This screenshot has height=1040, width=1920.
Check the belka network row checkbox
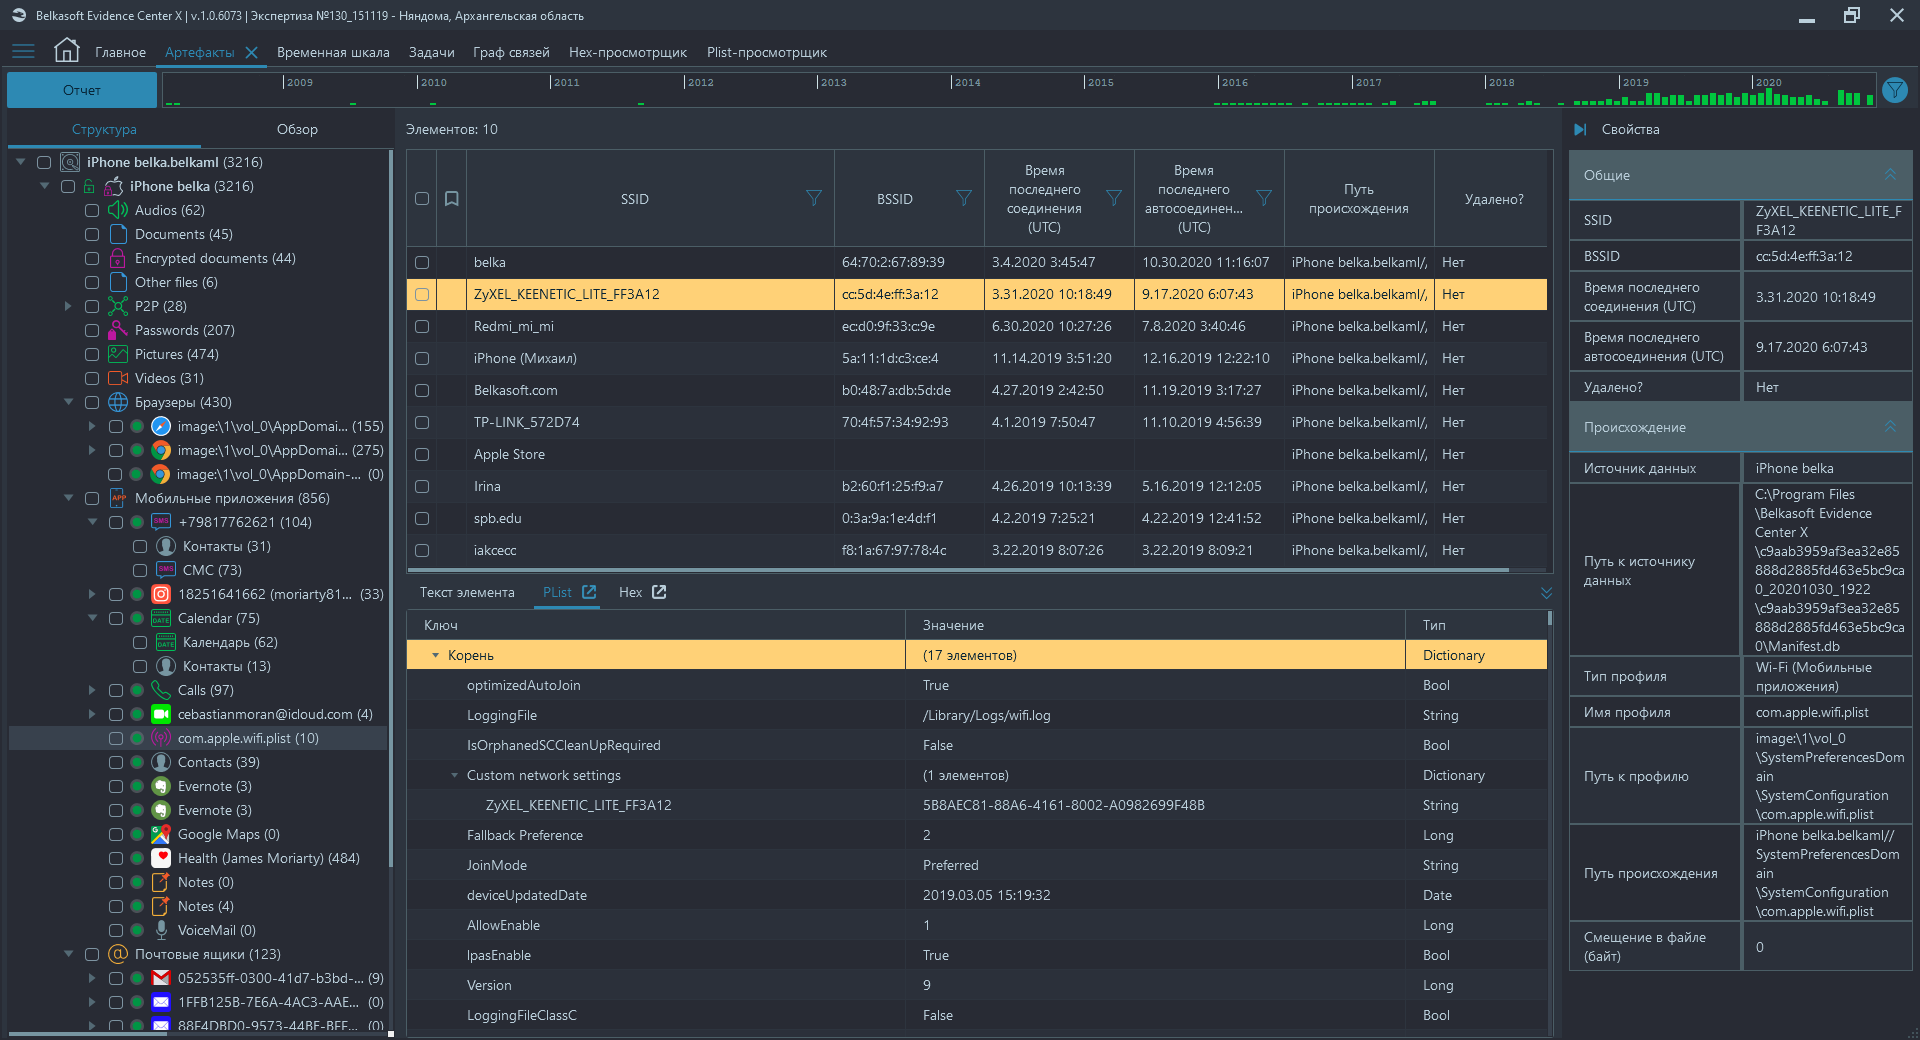422,262
